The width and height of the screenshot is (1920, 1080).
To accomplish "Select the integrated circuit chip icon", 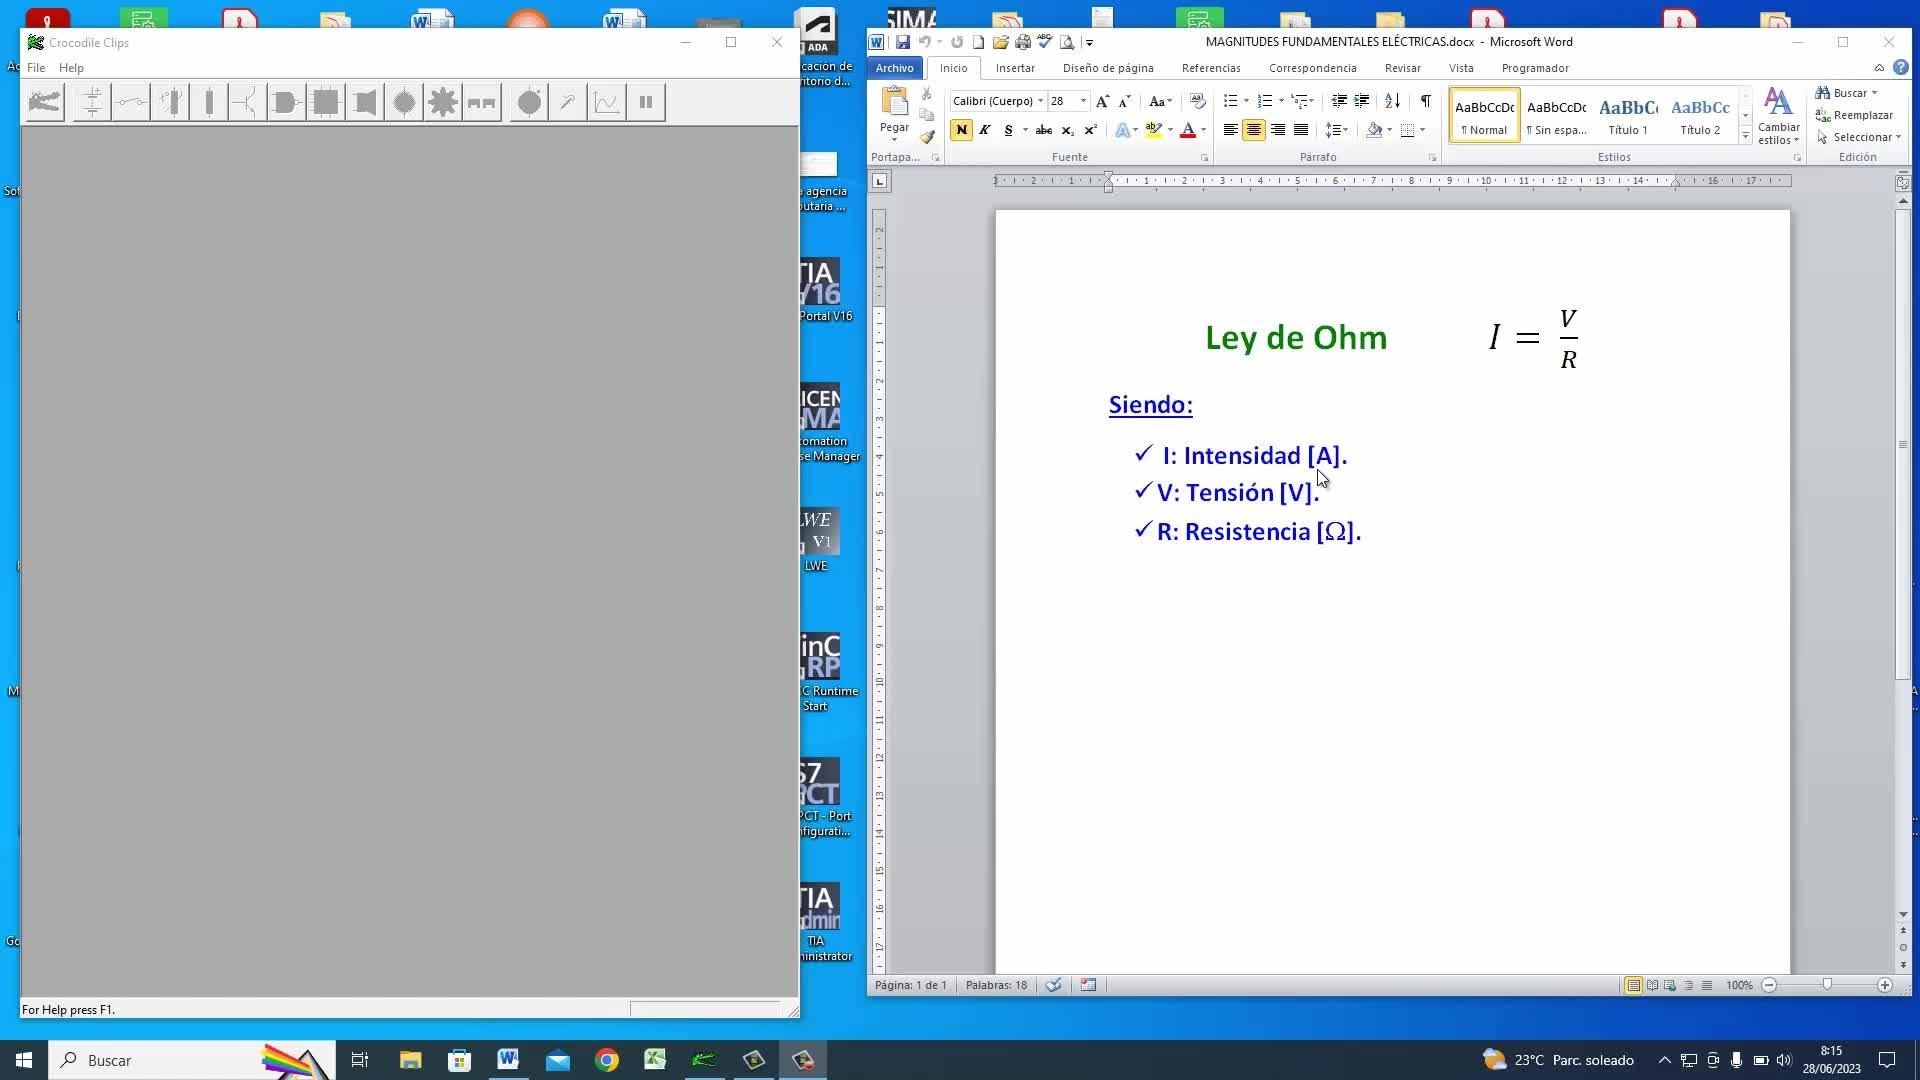I will [x=325, y=102].
